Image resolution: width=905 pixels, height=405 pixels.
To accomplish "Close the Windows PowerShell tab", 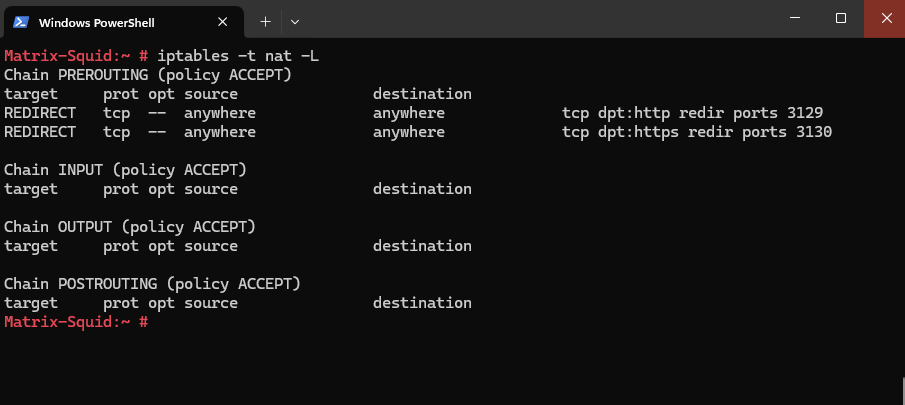I will click(x=222, y=22).
